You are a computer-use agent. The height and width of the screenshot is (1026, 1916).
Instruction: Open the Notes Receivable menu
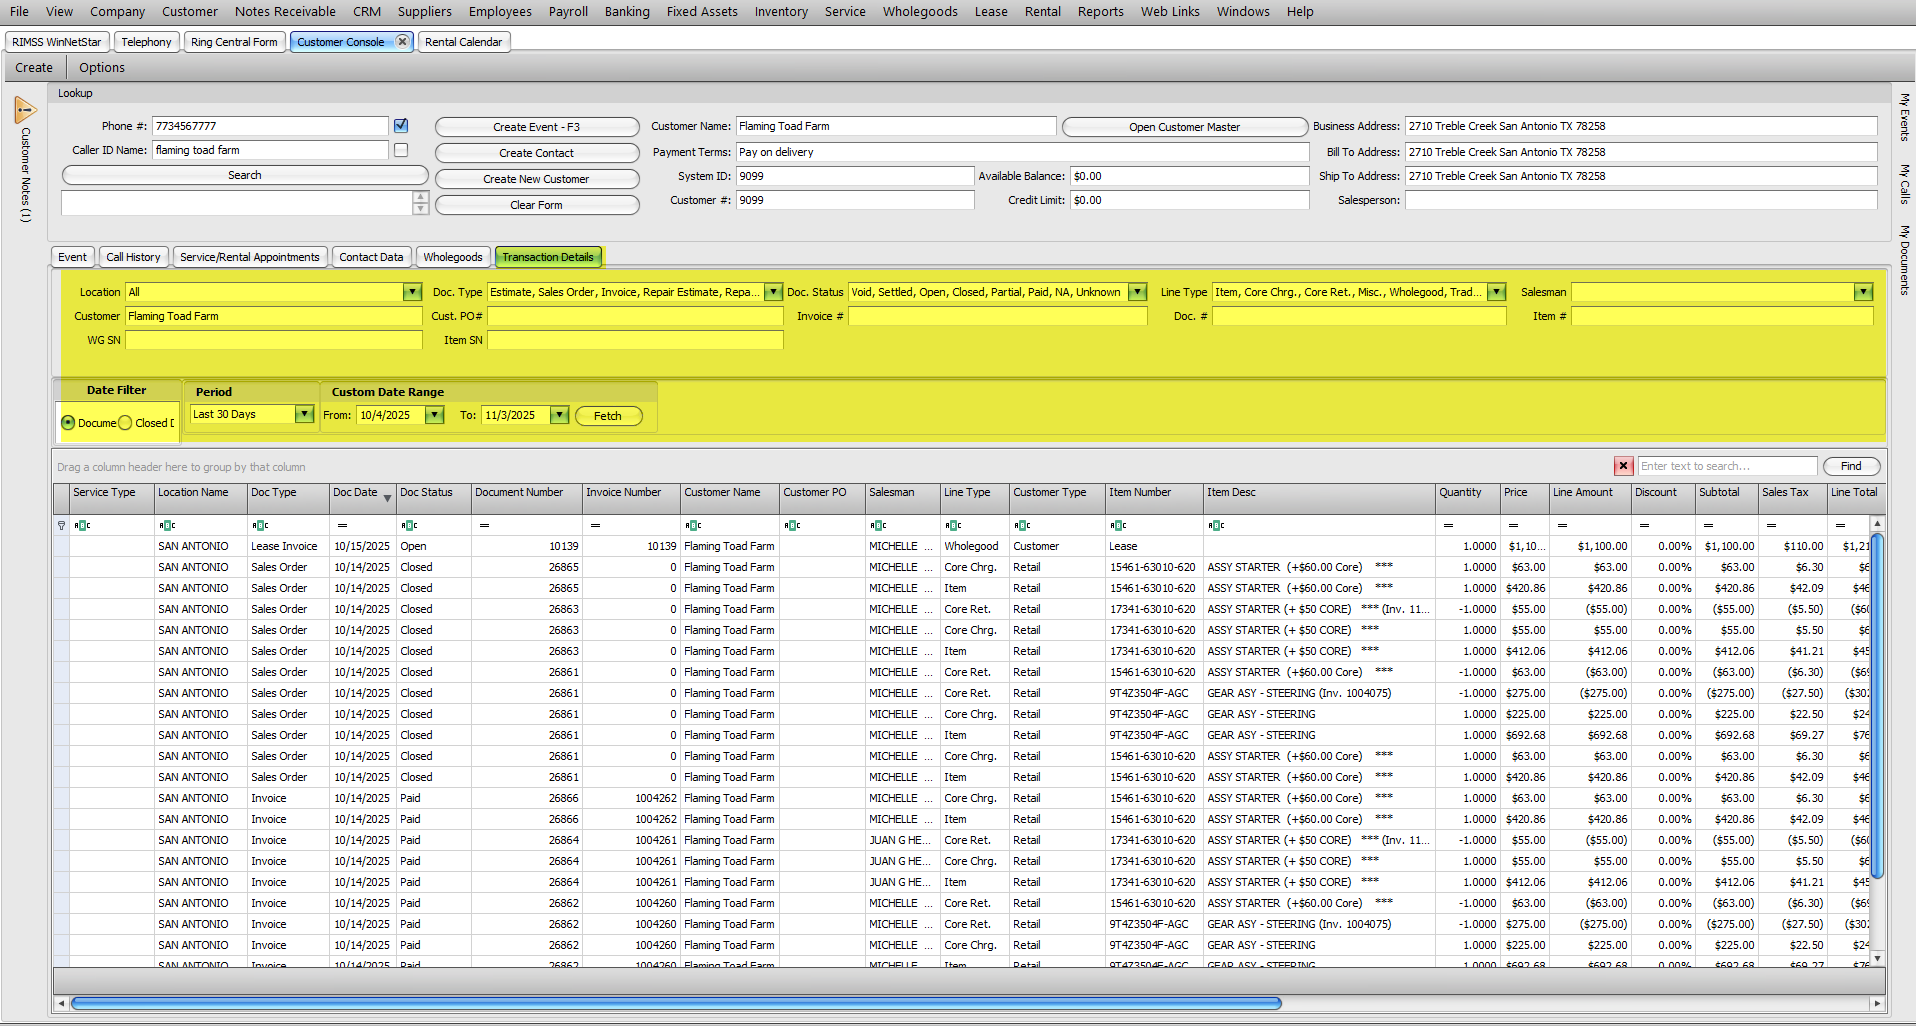click(x=285, y=12)
